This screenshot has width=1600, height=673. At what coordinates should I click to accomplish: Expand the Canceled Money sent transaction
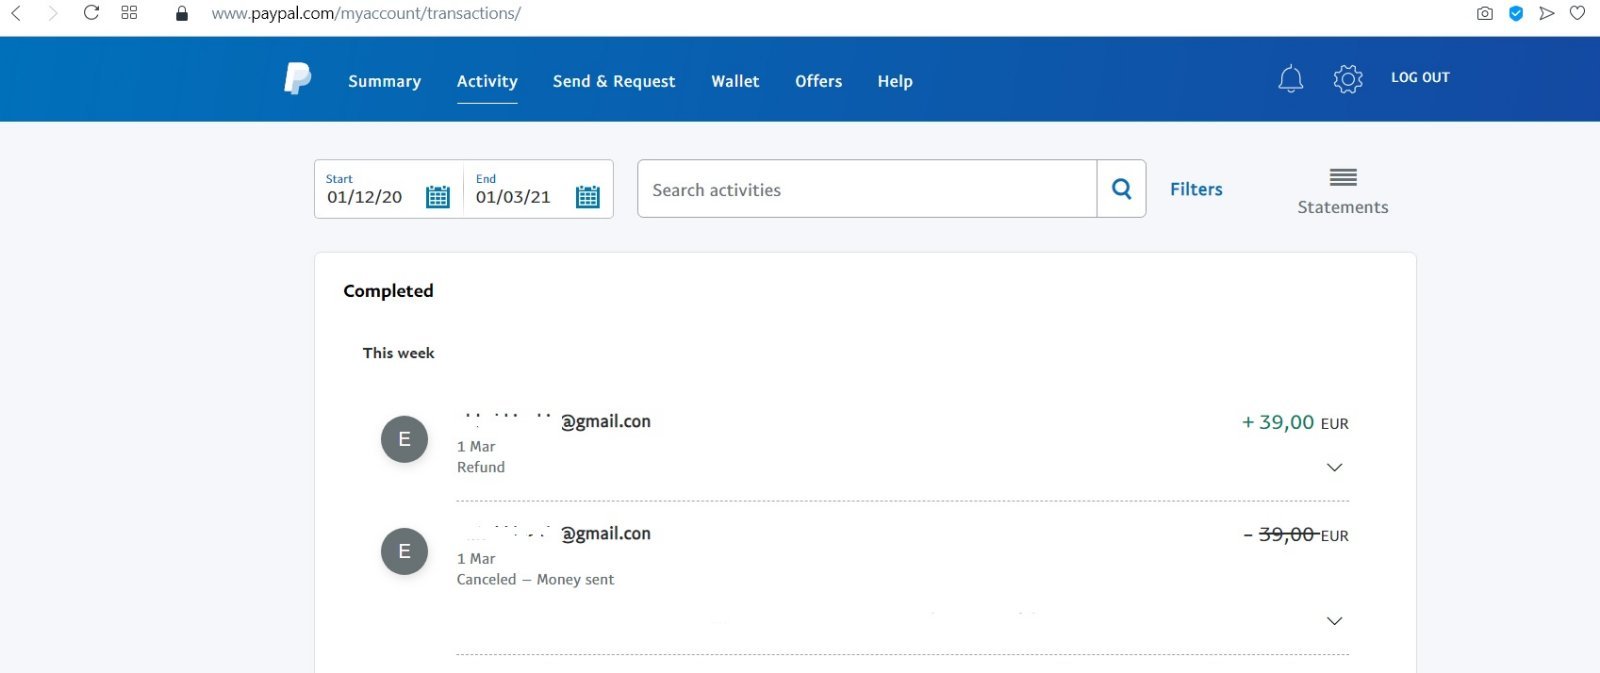1334,621
